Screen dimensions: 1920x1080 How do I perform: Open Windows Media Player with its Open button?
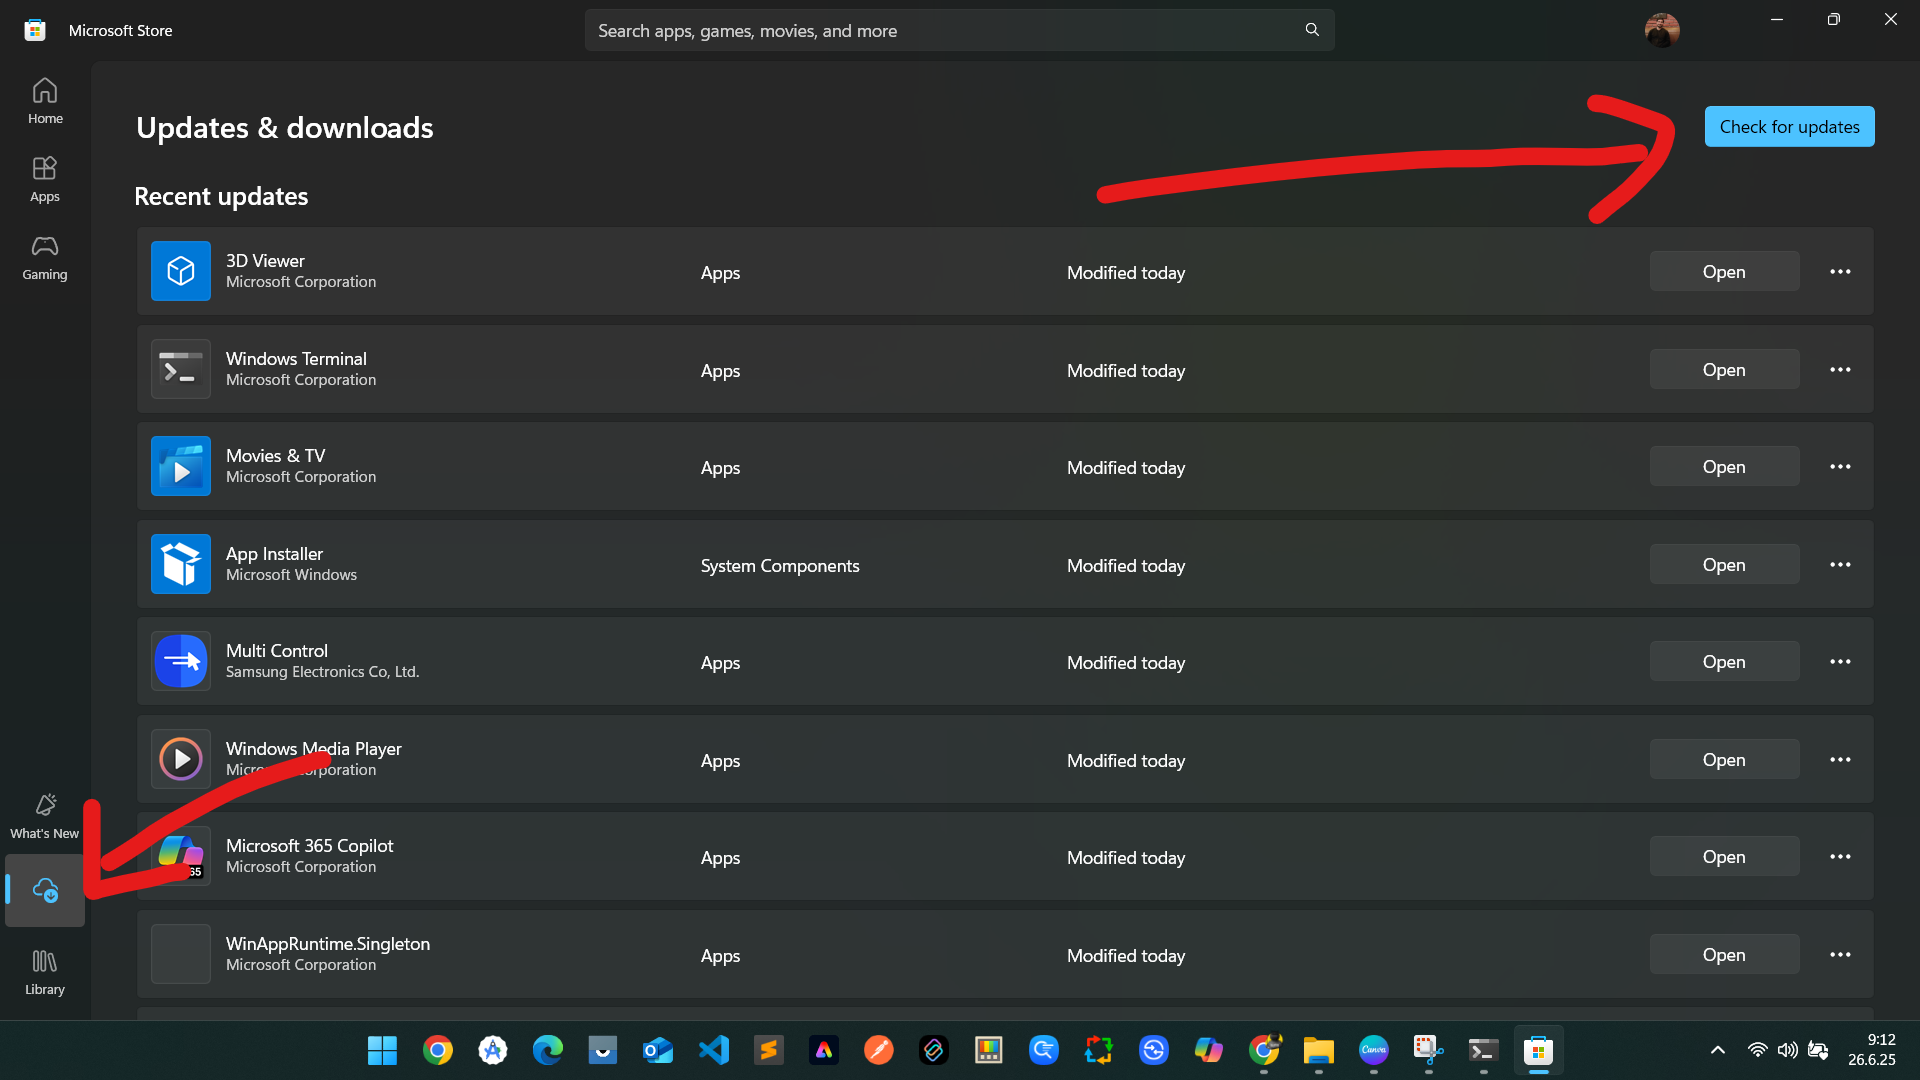pos(1723,759)
